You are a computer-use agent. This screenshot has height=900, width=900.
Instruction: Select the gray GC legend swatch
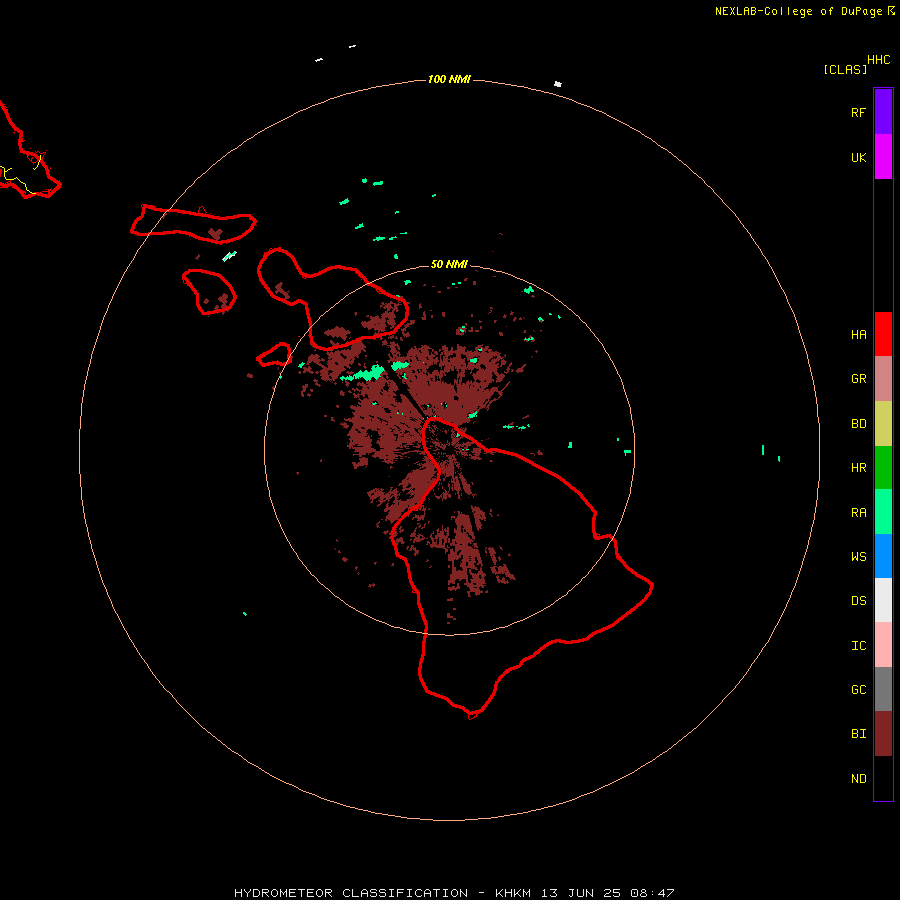point(883,689)
